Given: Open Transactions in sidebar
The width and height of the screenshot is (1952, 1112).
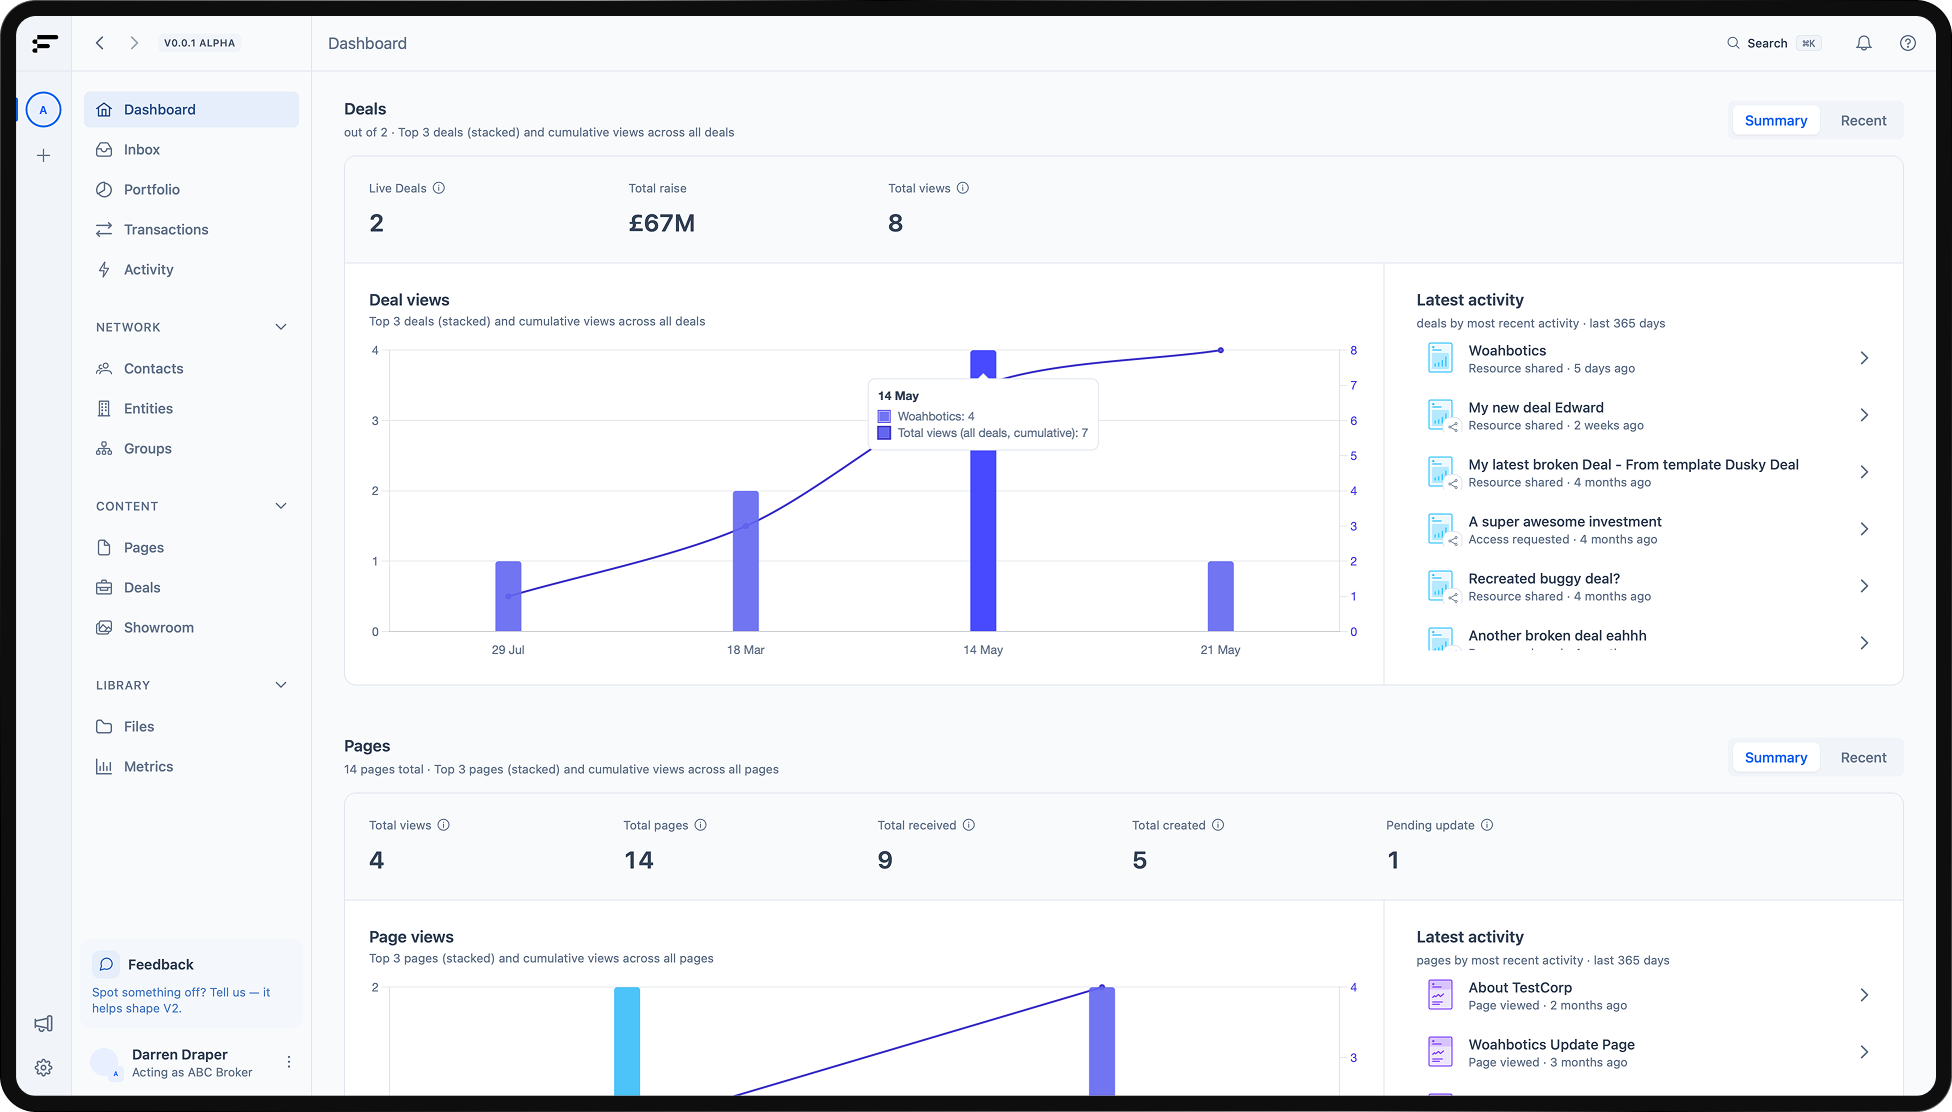Looking at the screenshot, I should [x=191, y=230].
